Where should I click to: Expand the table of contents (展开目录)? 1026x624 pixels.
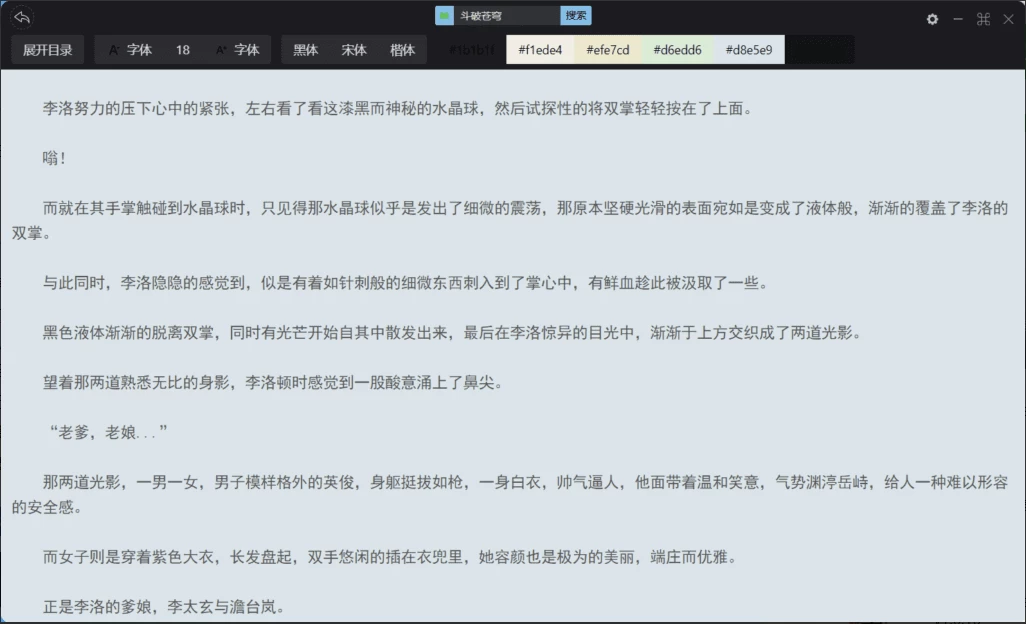48,50
